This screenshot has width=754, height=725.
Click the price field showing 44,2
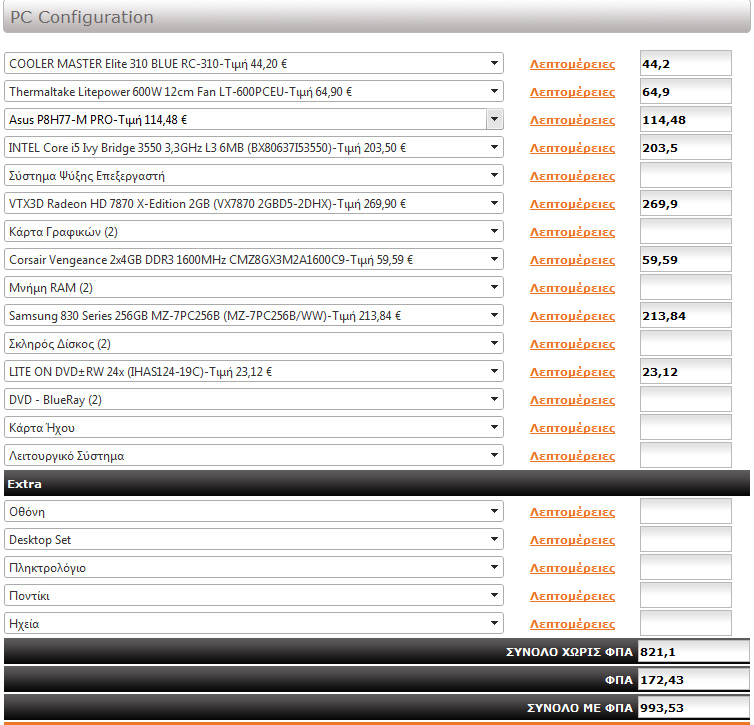tap(686, 63)
